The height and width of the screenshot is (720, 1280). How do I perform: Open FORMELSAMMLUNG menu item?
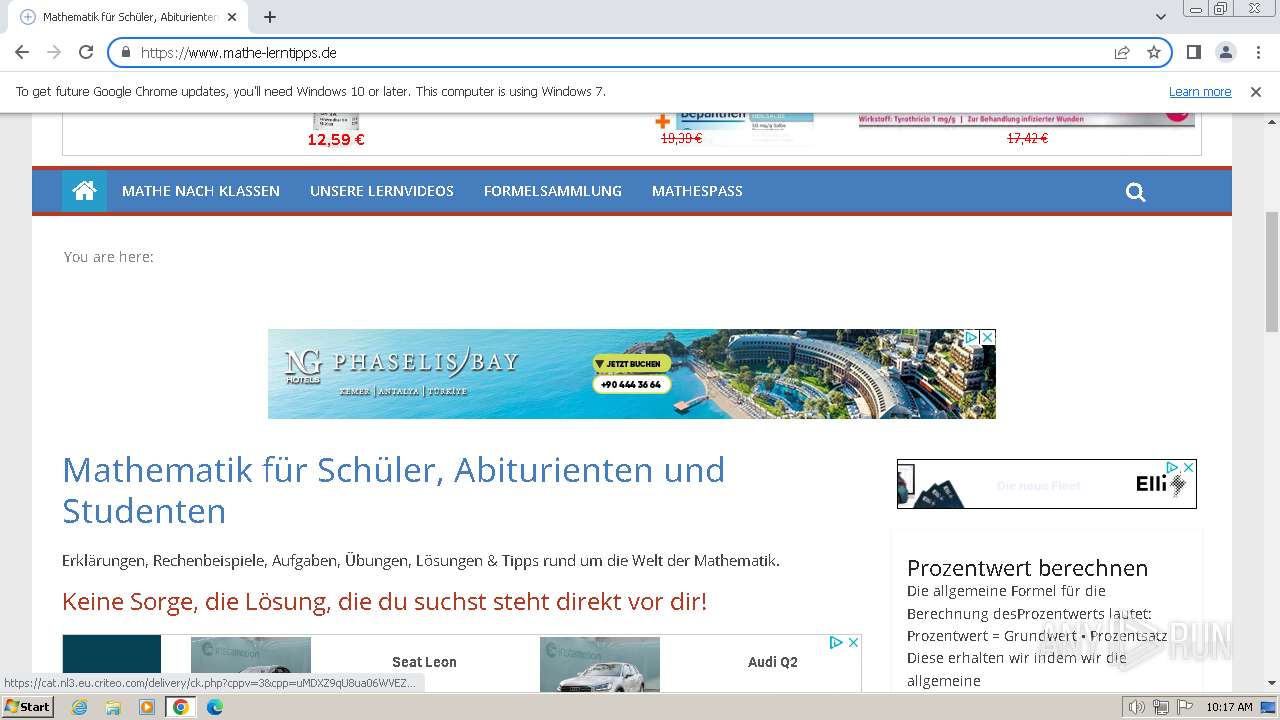pos(553,191)
